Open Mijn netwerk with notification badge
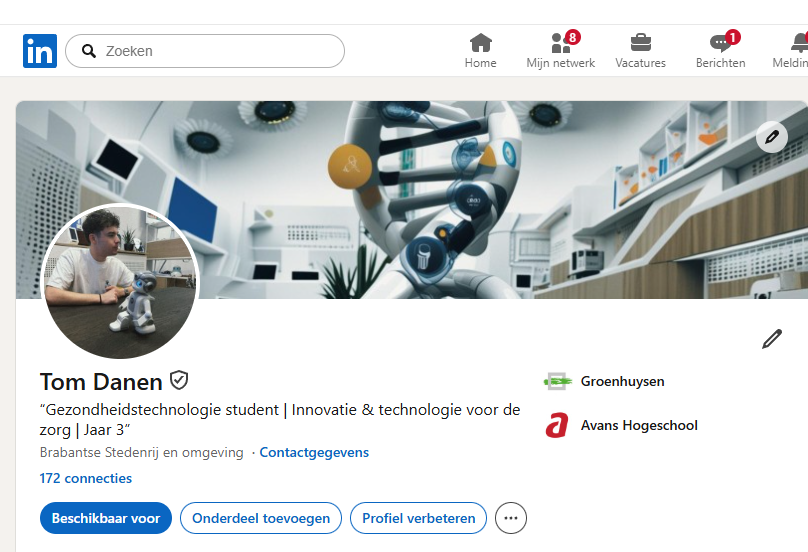Screen dimensions: 808x552 (561, 43)
